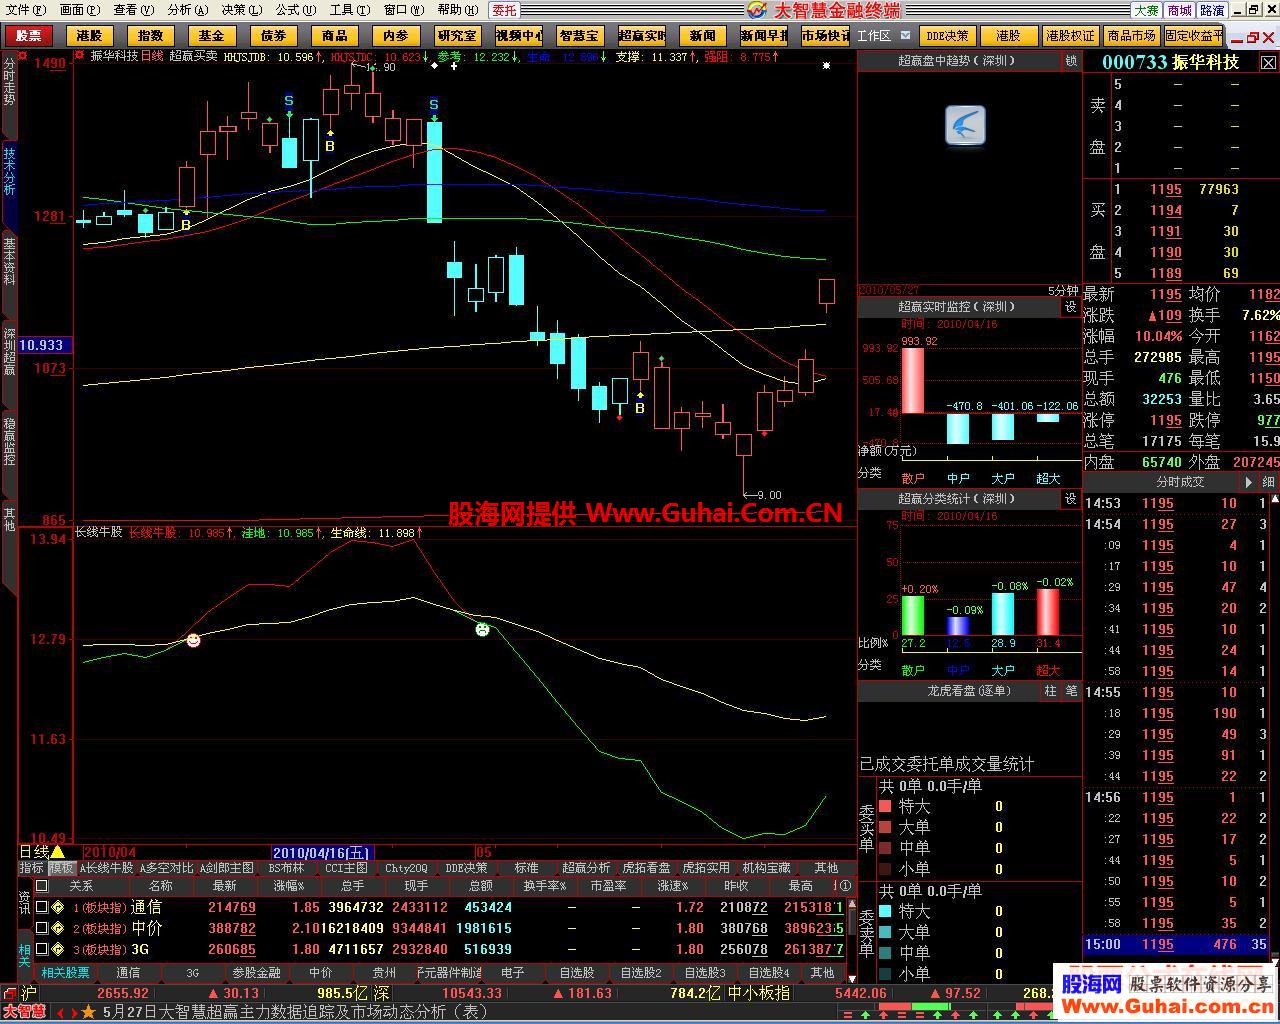1280x1024 pixels.
Task: Click the 15:00 highlighted trade row
Action: pos(1177,944)
